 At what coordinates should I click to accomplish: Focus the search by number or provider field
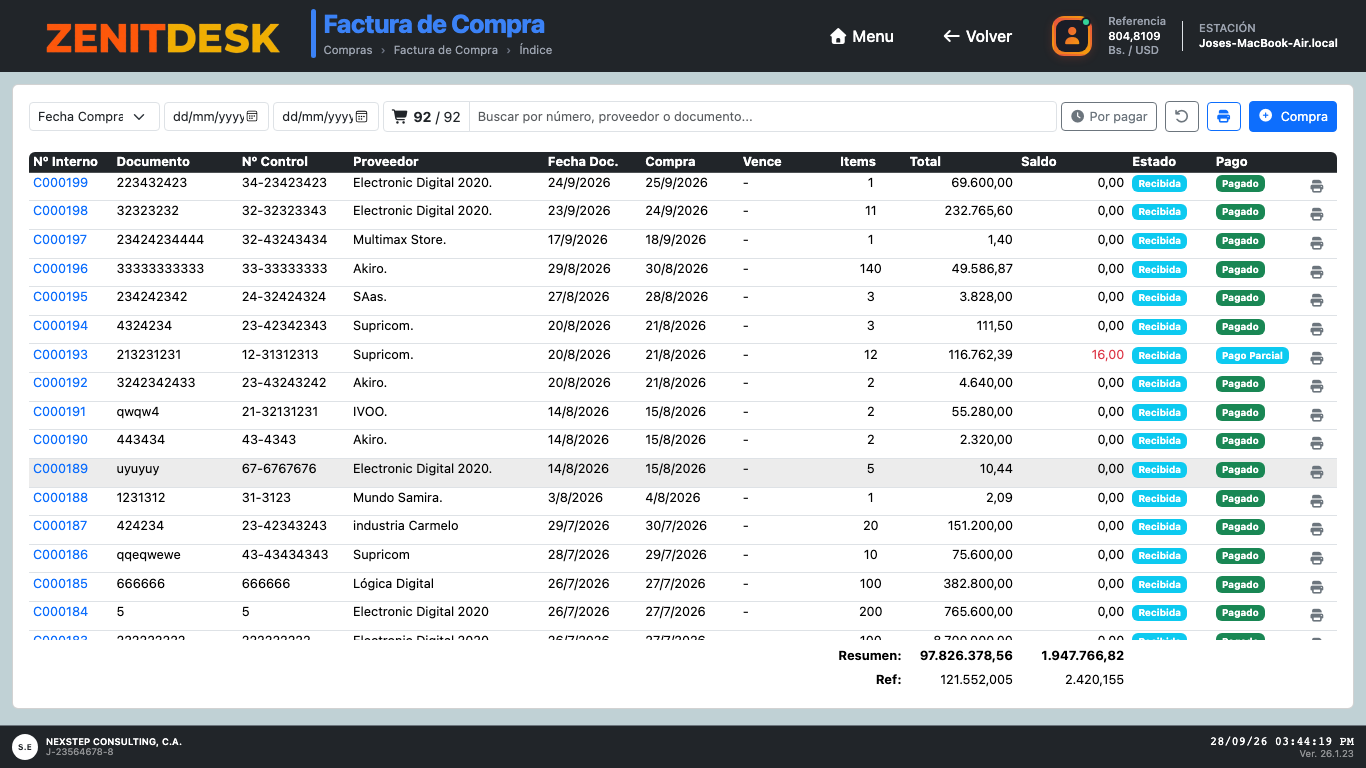click(763, 117)
